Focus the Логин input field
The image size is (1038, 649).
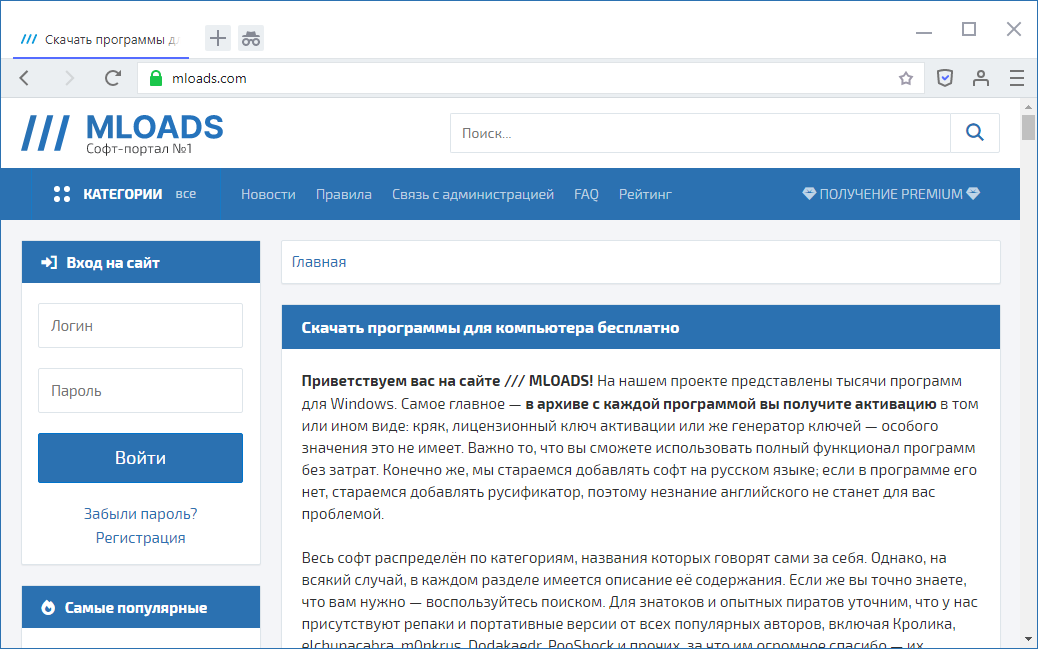pyautogui.click(x=140, y=325)
